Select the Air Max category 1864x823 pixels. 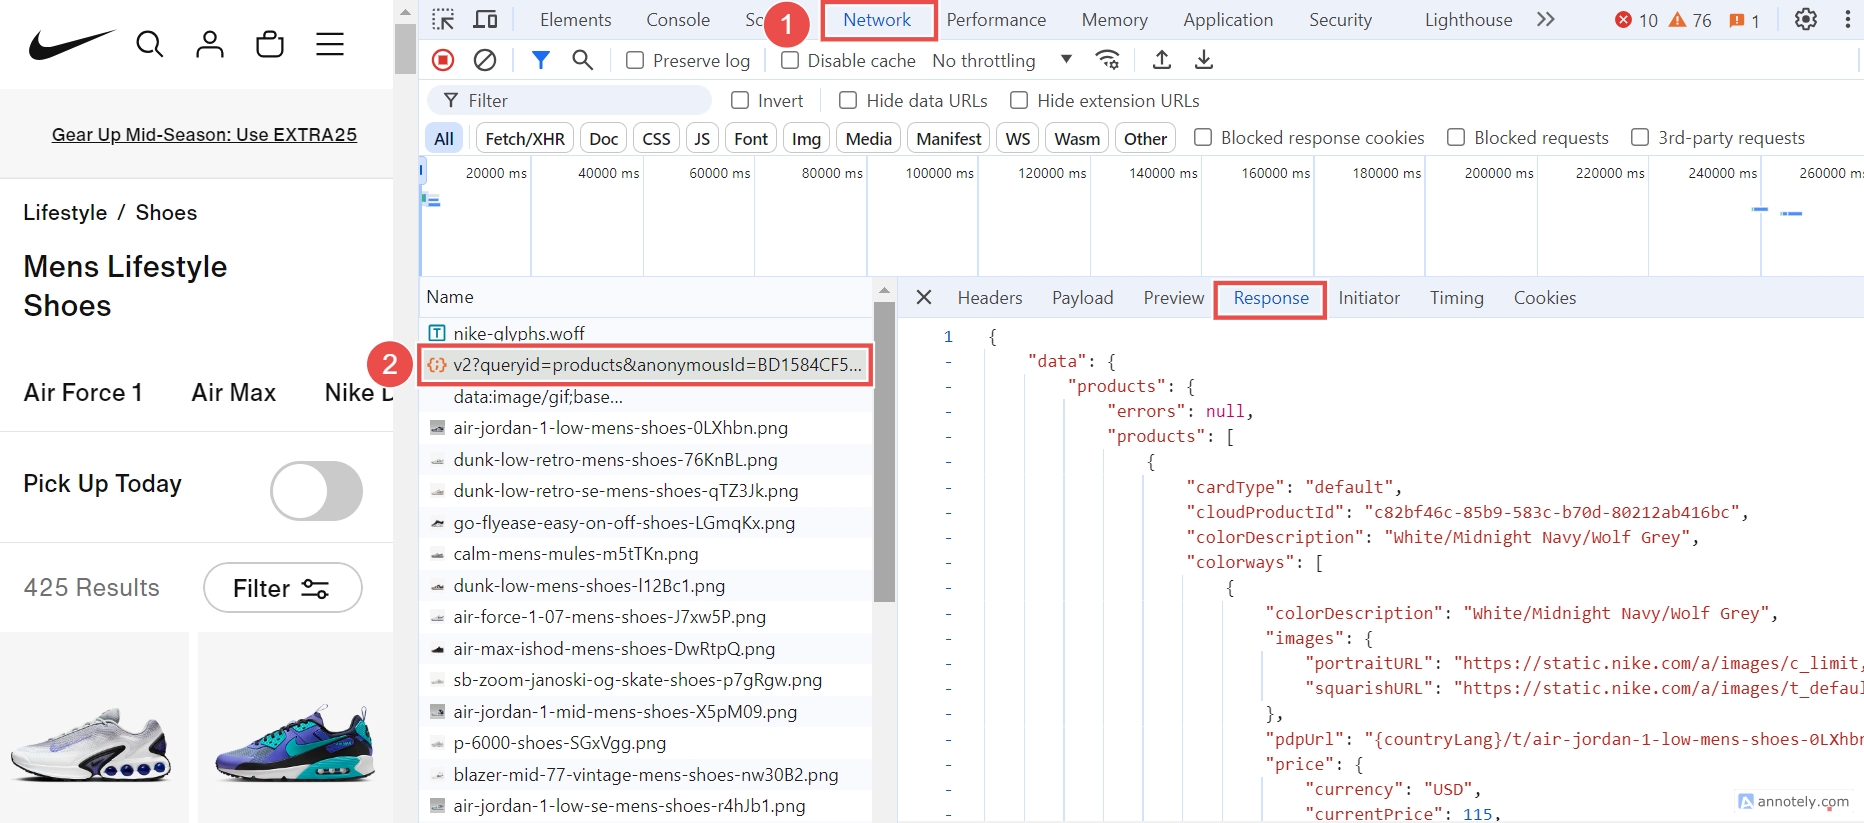pos(234,392)
